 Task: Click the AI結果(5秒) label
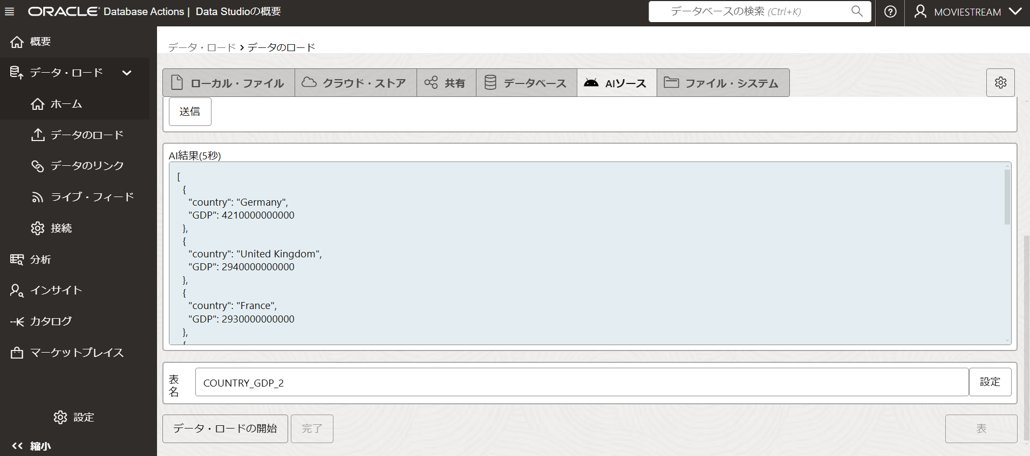click(195, 156)
